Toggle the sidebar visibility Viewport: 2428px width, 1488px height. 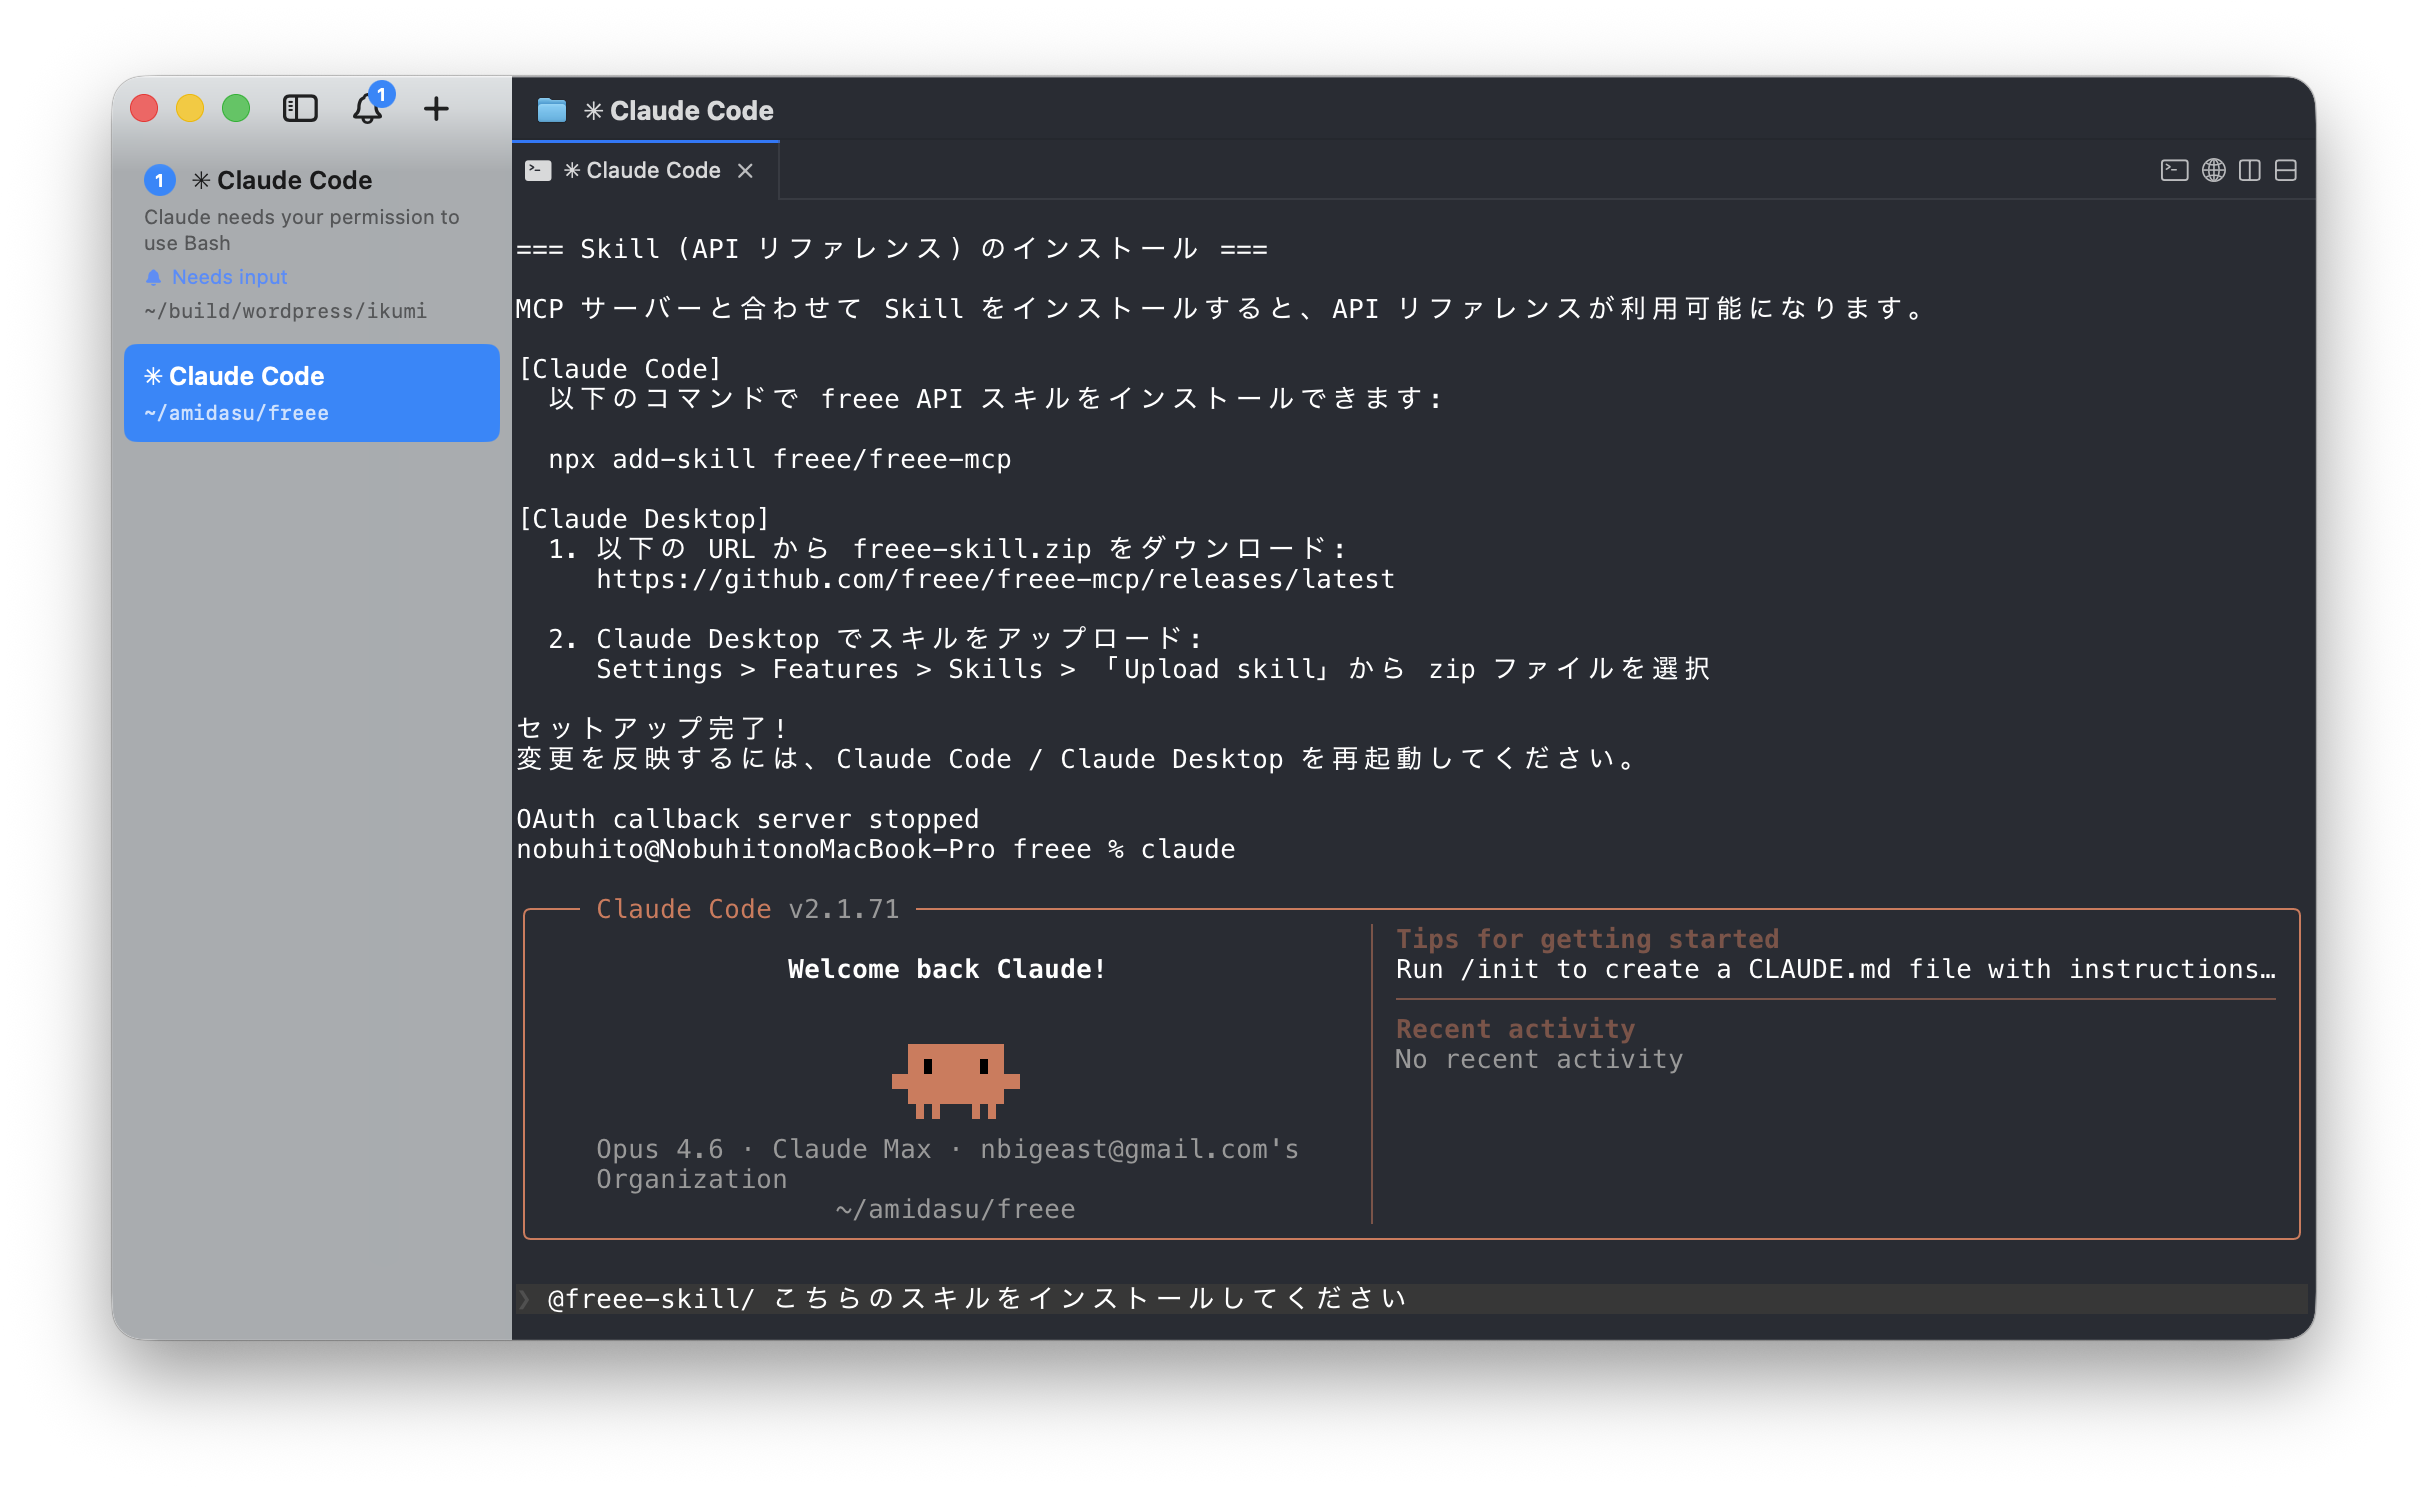300,108
